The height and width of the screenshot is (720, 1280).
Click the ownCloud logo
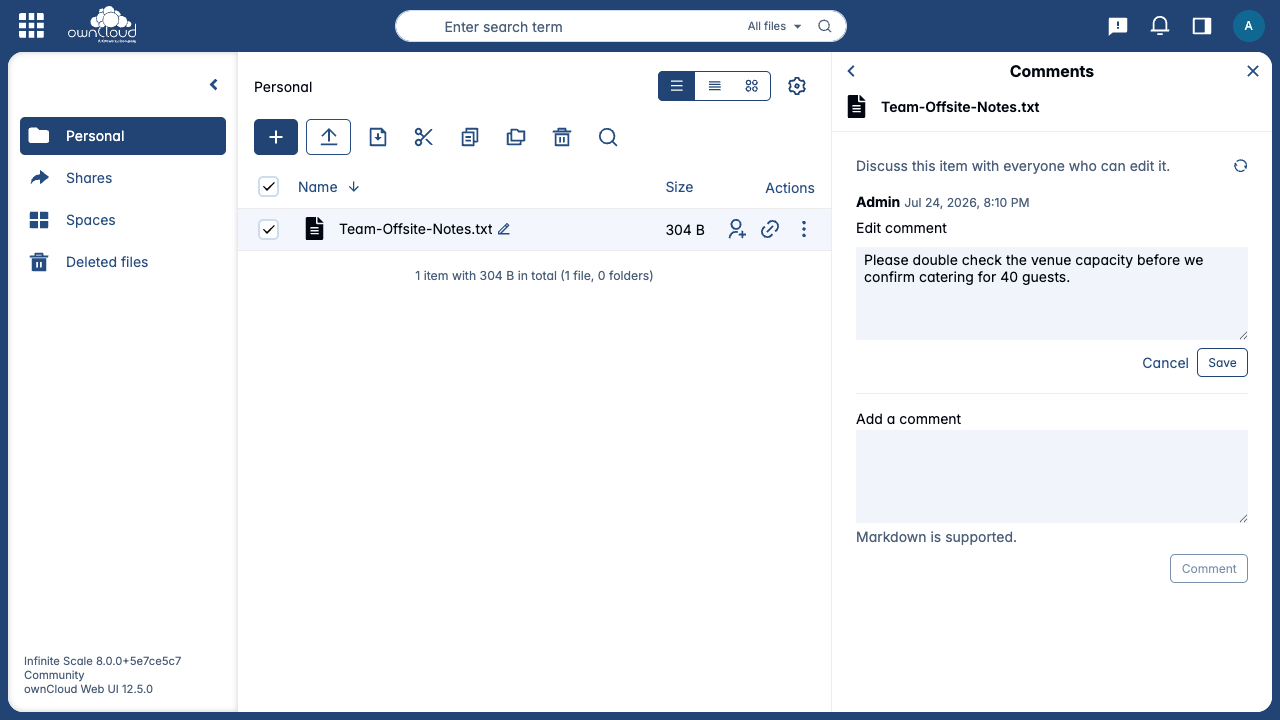coord(102,26)
